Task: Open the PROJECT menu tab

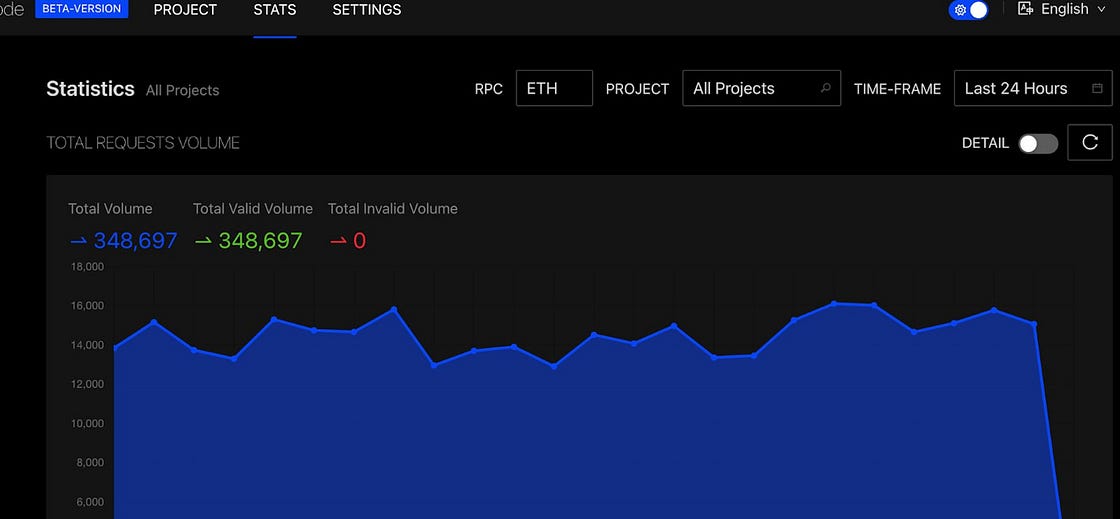Action: 185,10
